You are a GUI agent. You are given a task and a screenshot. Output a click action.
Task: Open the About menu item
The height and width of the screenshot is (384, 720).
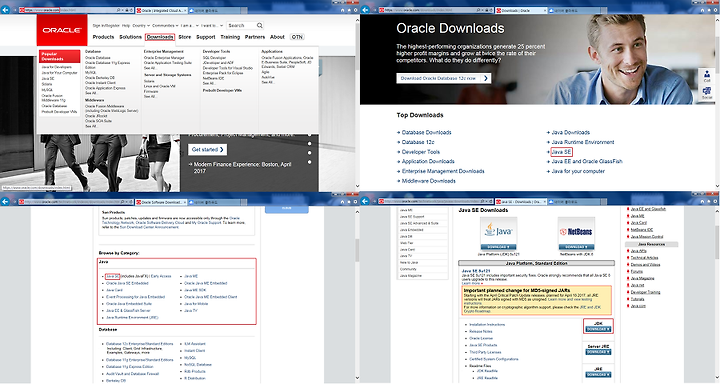[277, 37]
